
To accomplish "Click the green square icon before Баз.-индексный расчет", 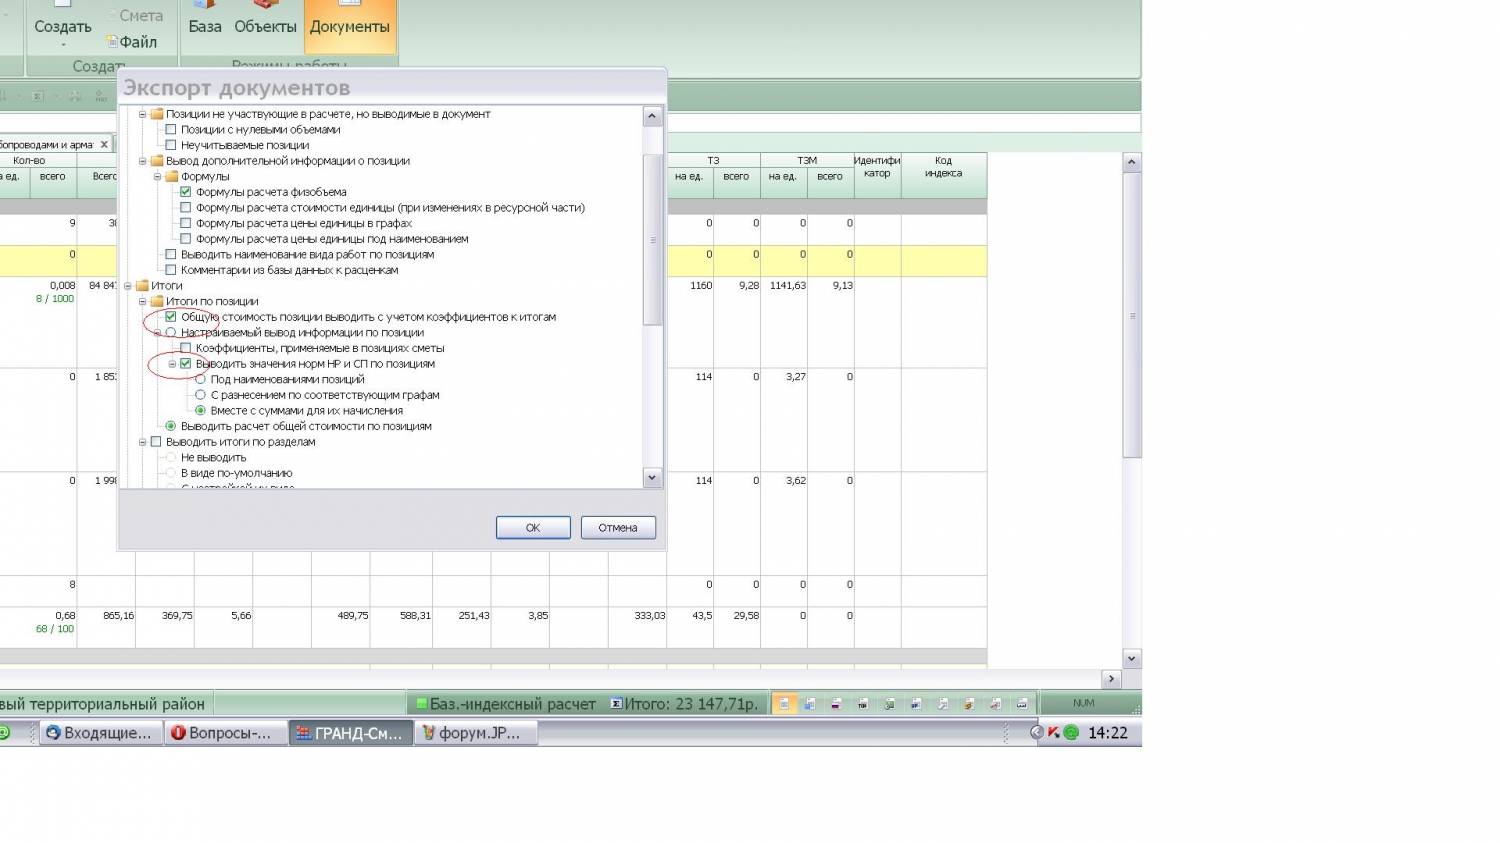I will pyautogui.click(x=422, y=704).
